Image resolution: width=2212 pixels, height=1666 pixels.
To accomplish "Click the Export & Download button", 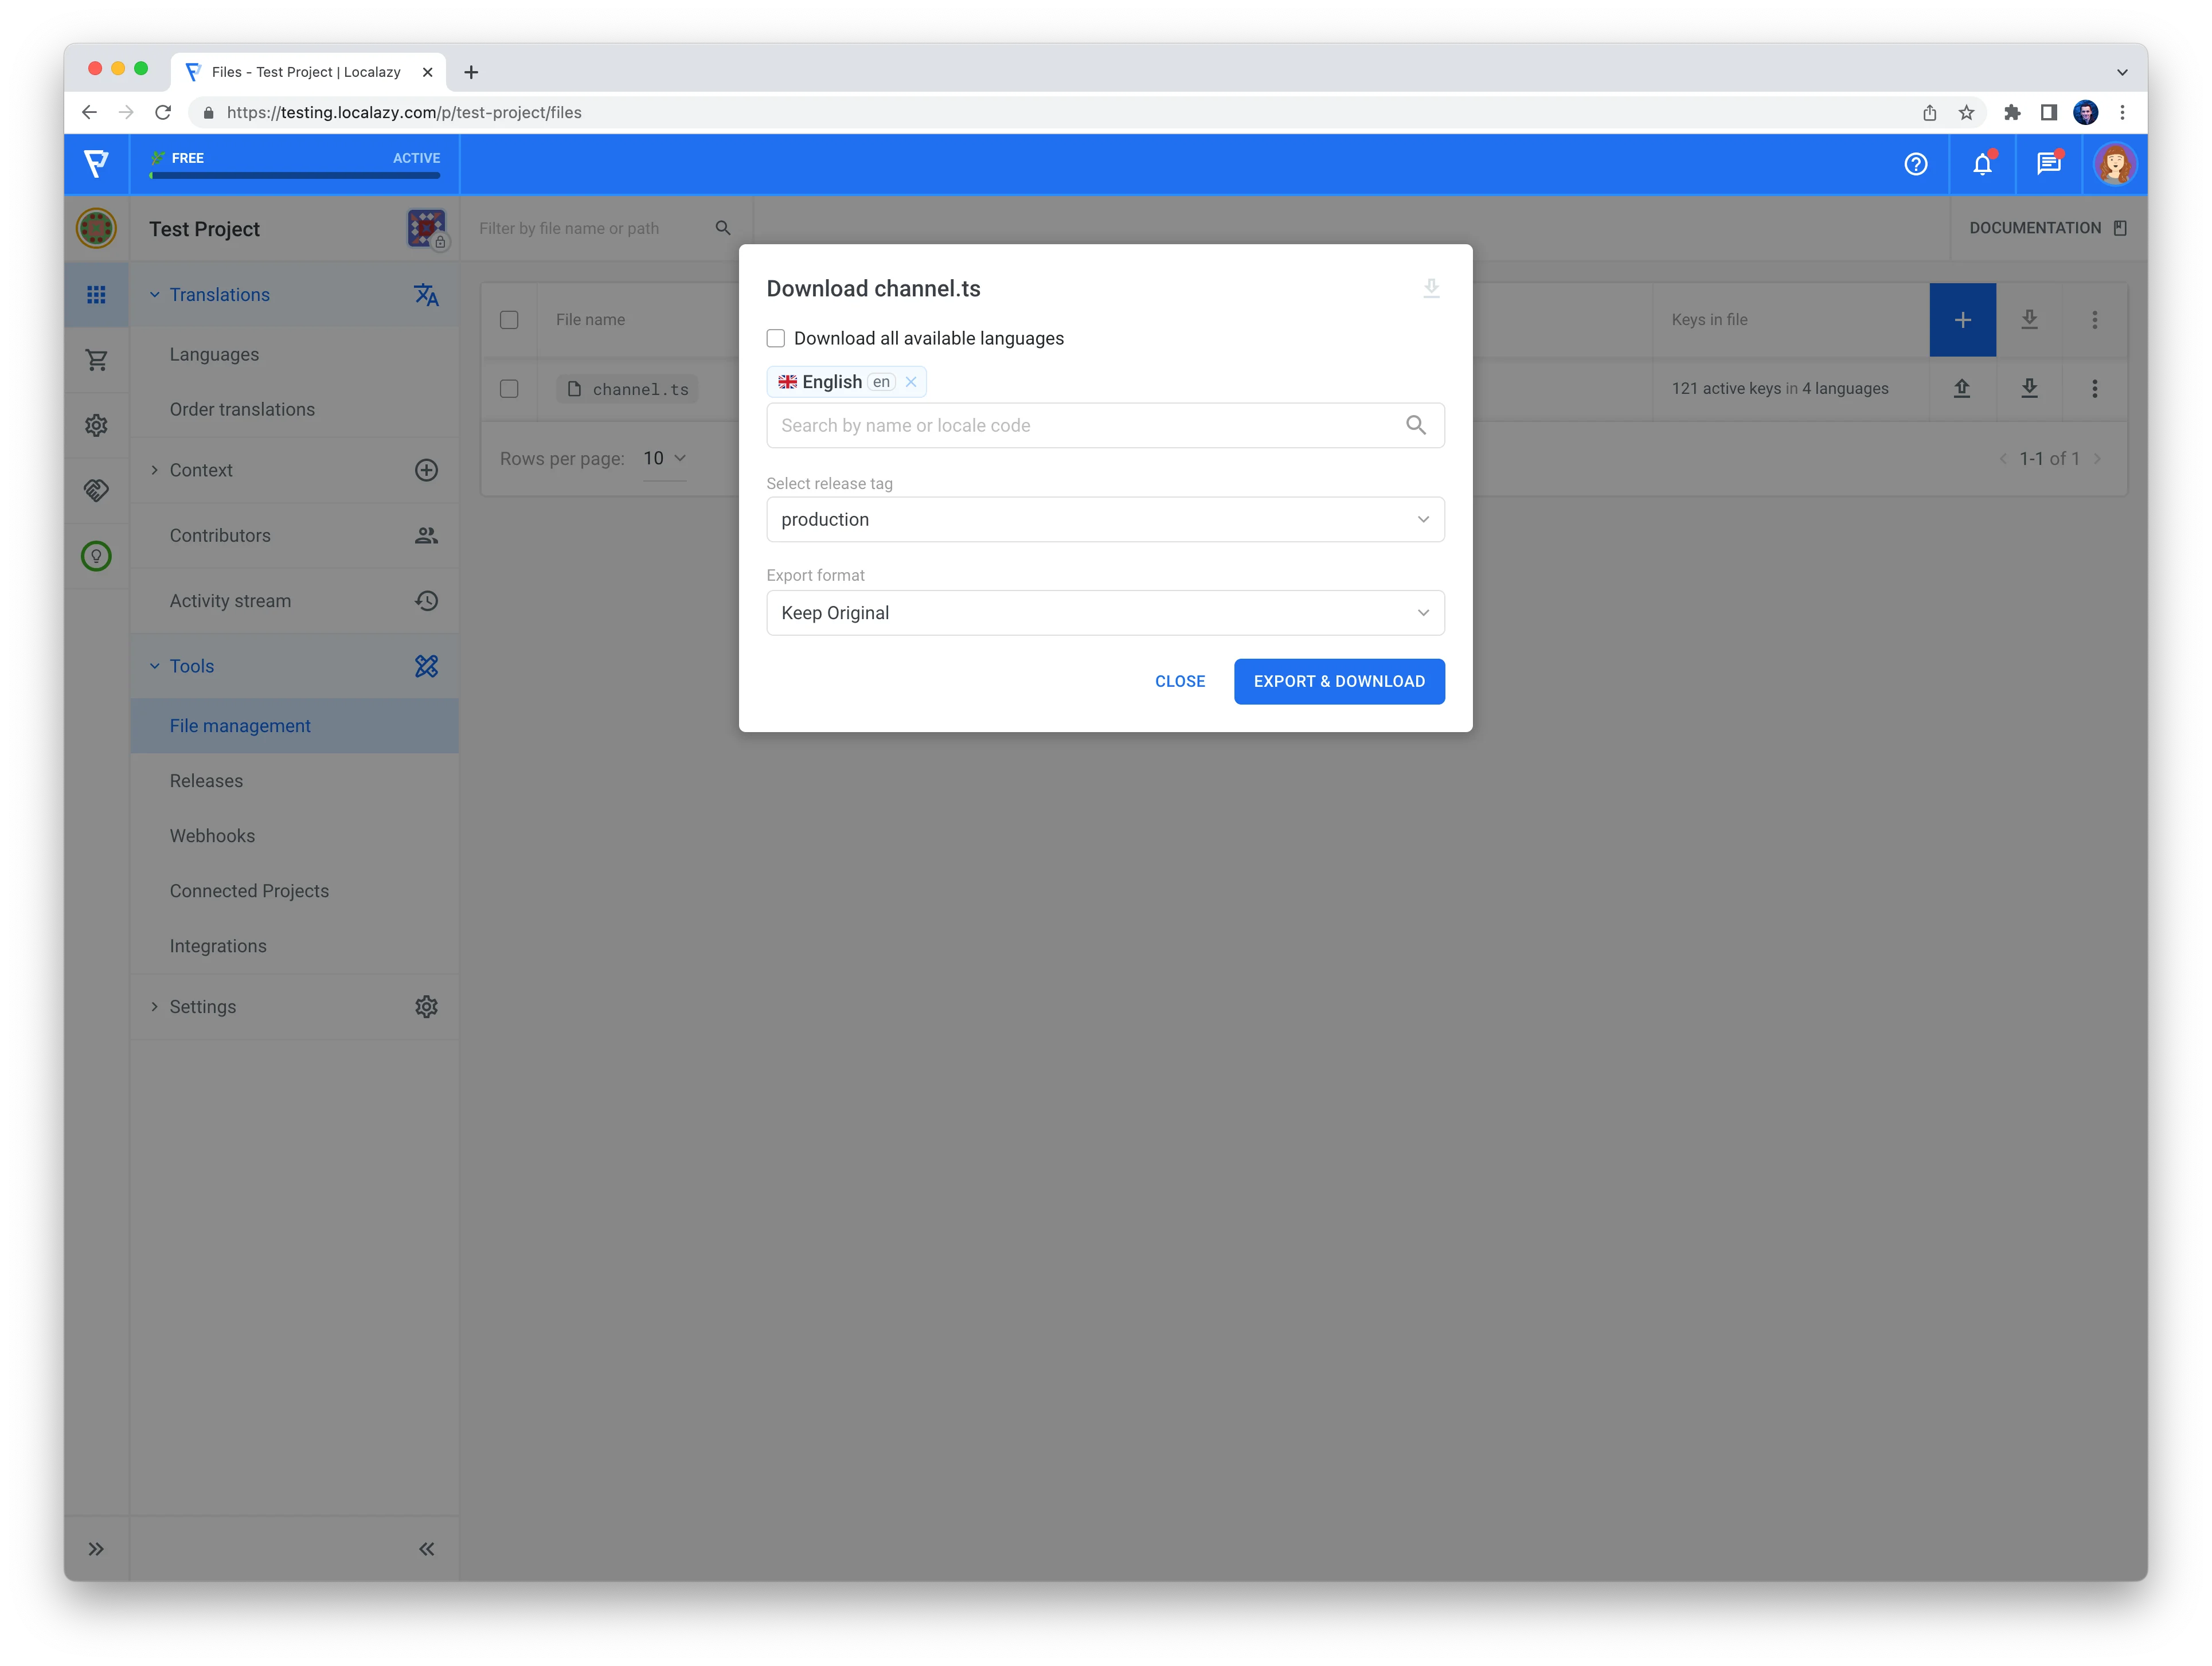I will (1339, 681).
